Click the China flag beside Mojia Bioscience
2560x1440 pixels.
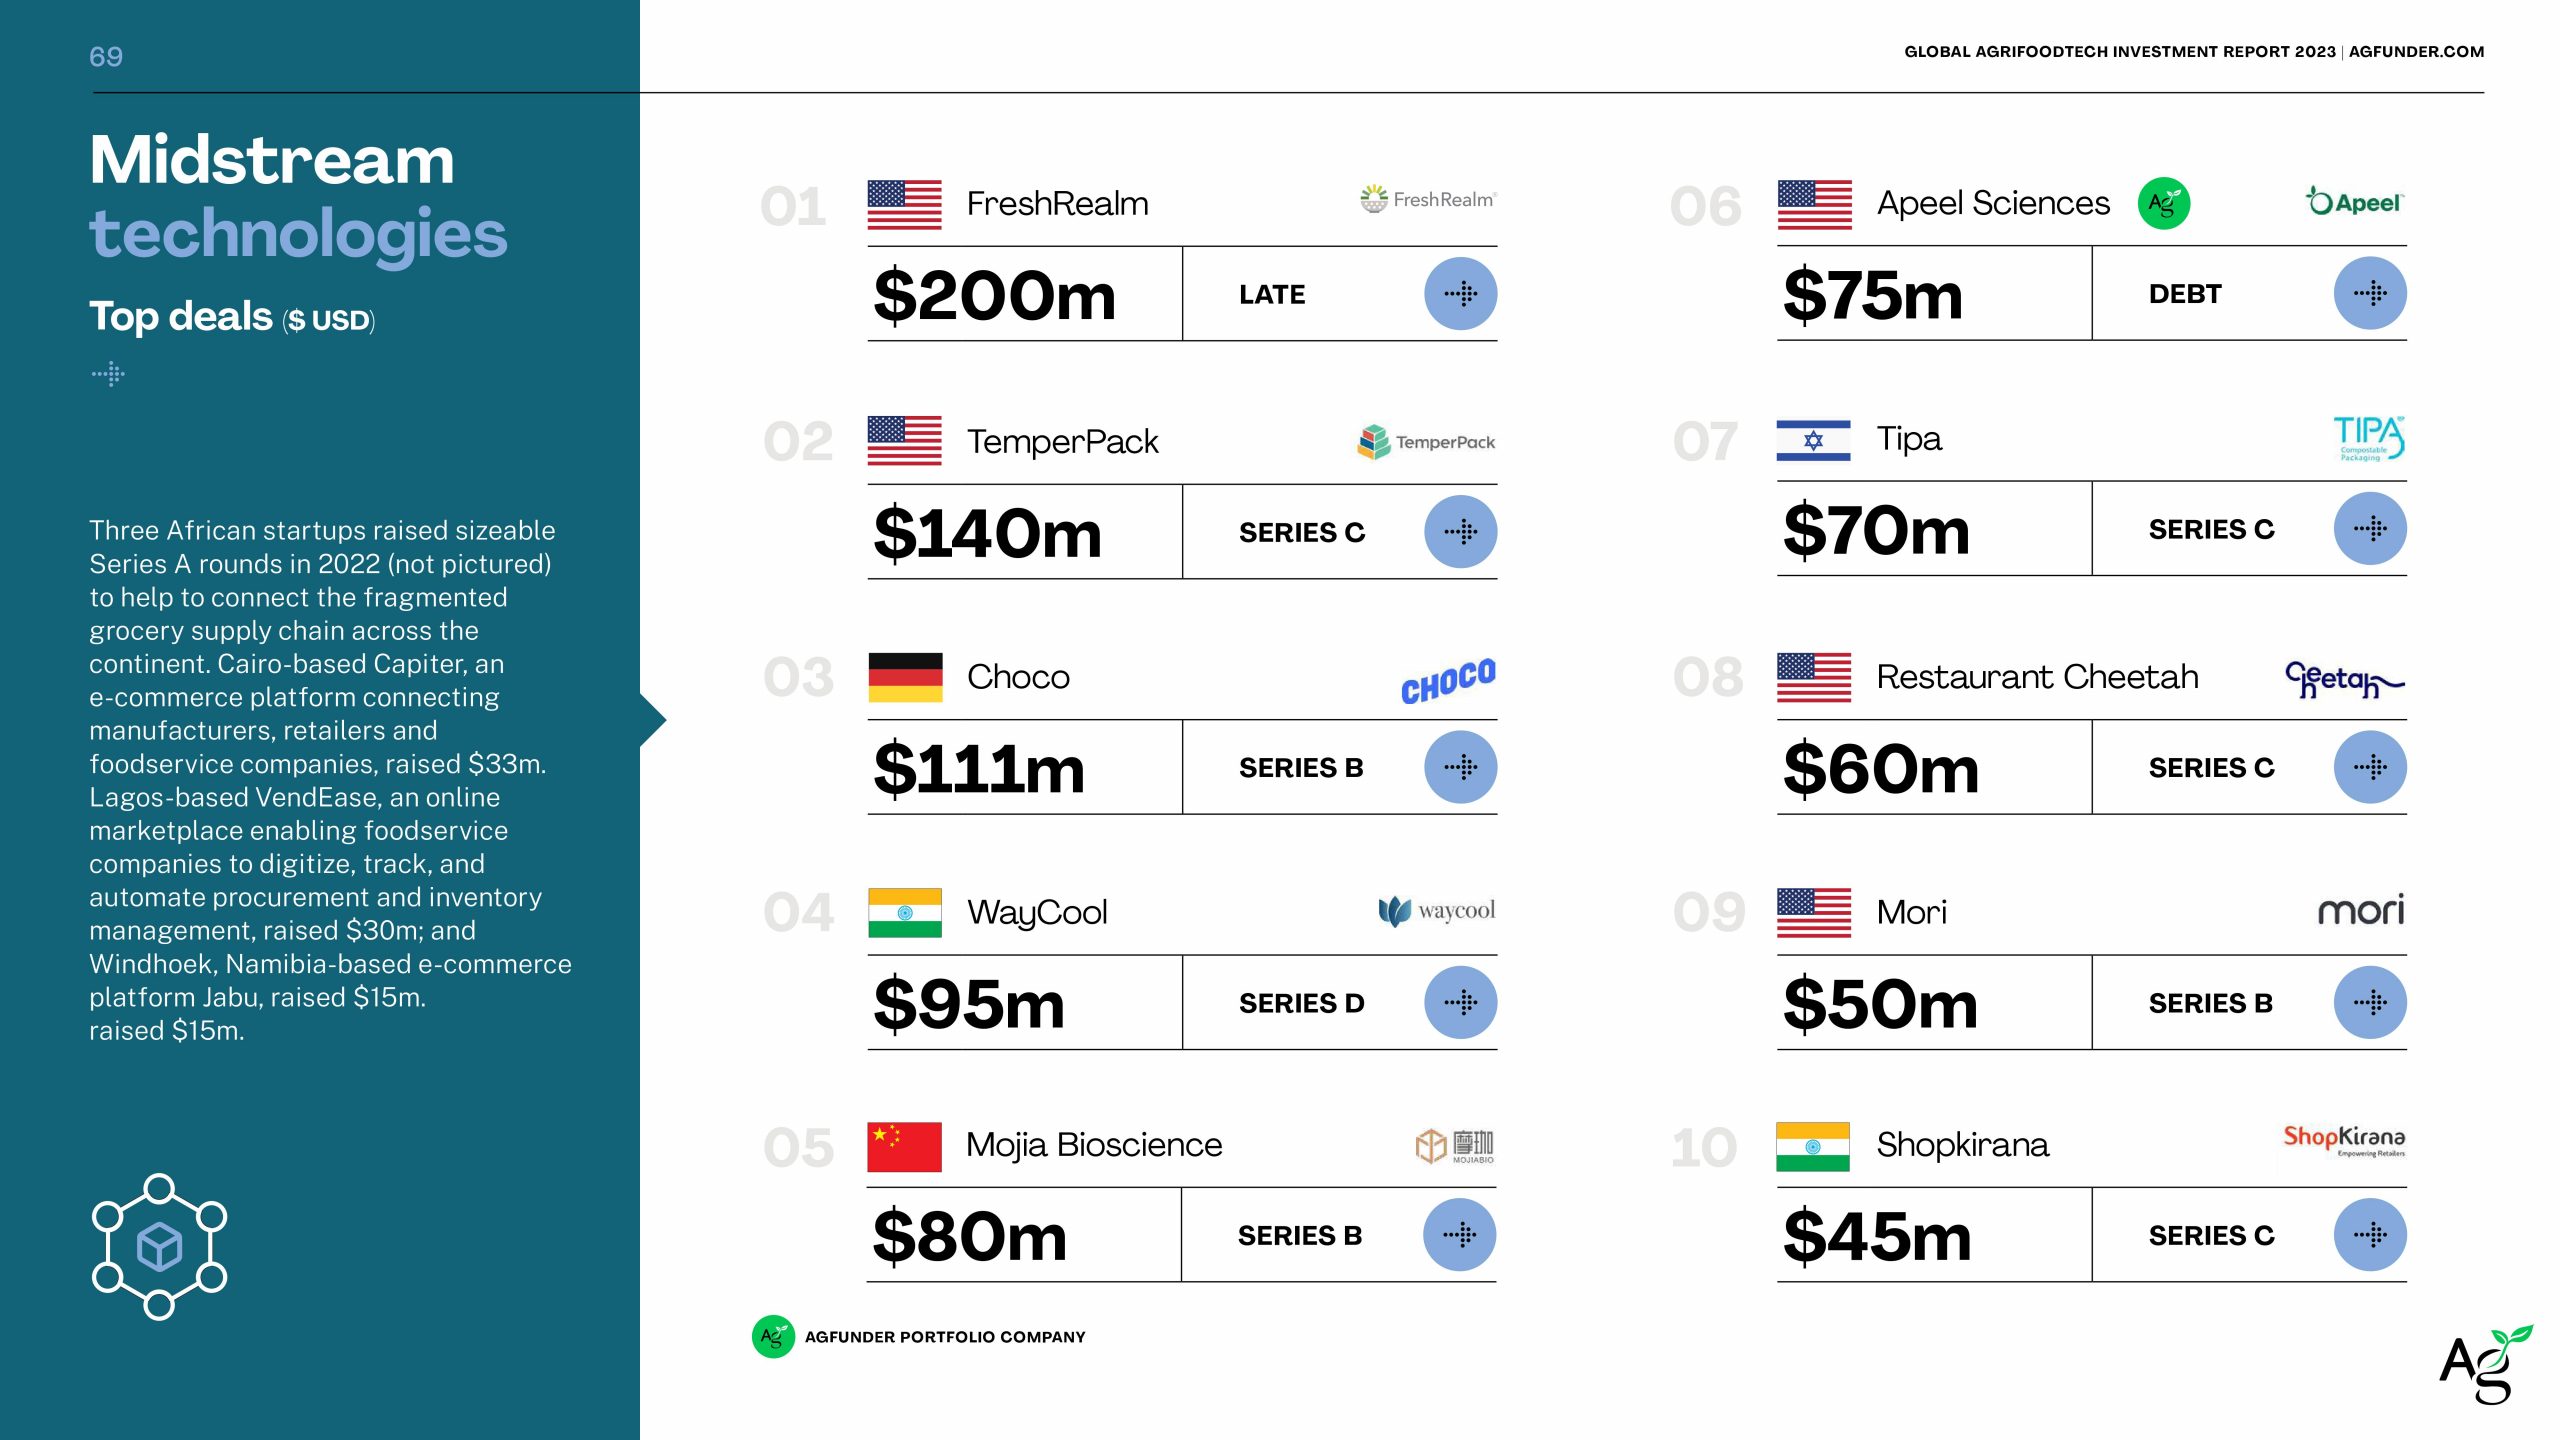tap(903, 1146)
